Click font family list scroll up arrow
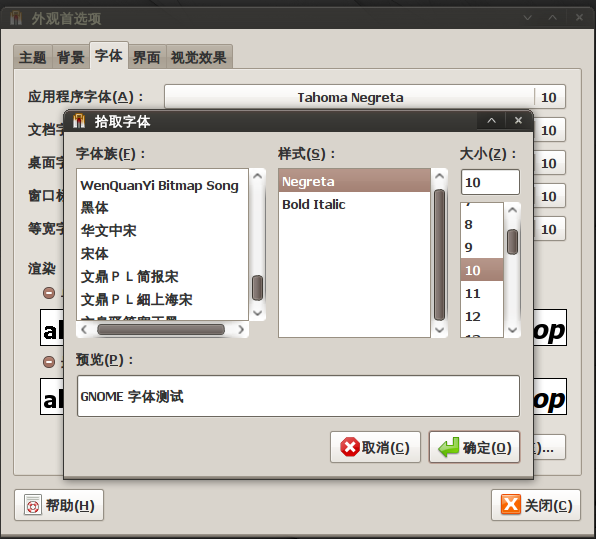This screenshot has width=596, height=539. [x=258, y=176]
